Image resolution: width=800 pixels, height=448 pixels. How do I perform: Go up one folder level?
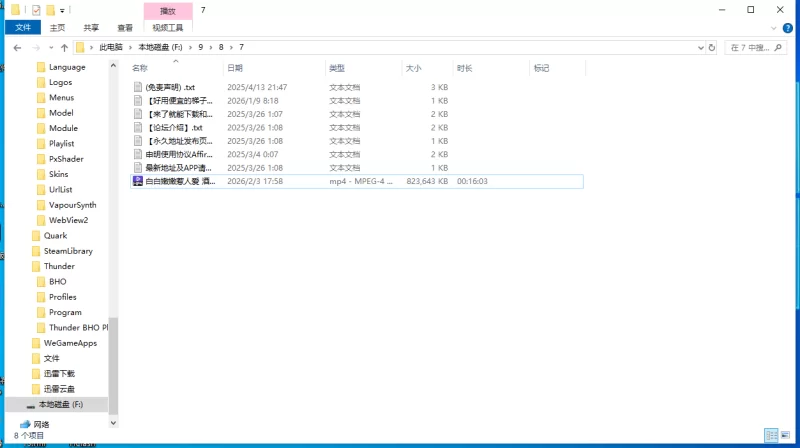coord(64,47)
